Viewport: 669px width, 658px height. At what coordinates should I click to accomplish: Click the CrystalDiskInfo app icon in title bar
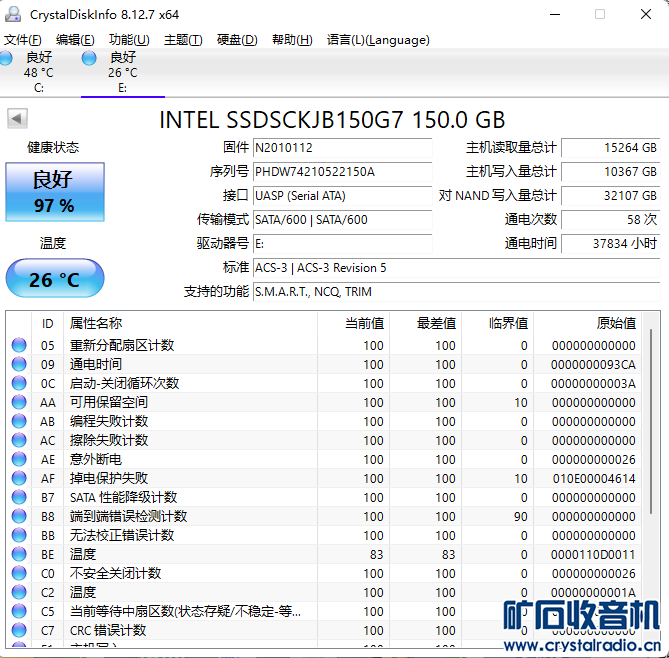13,14
